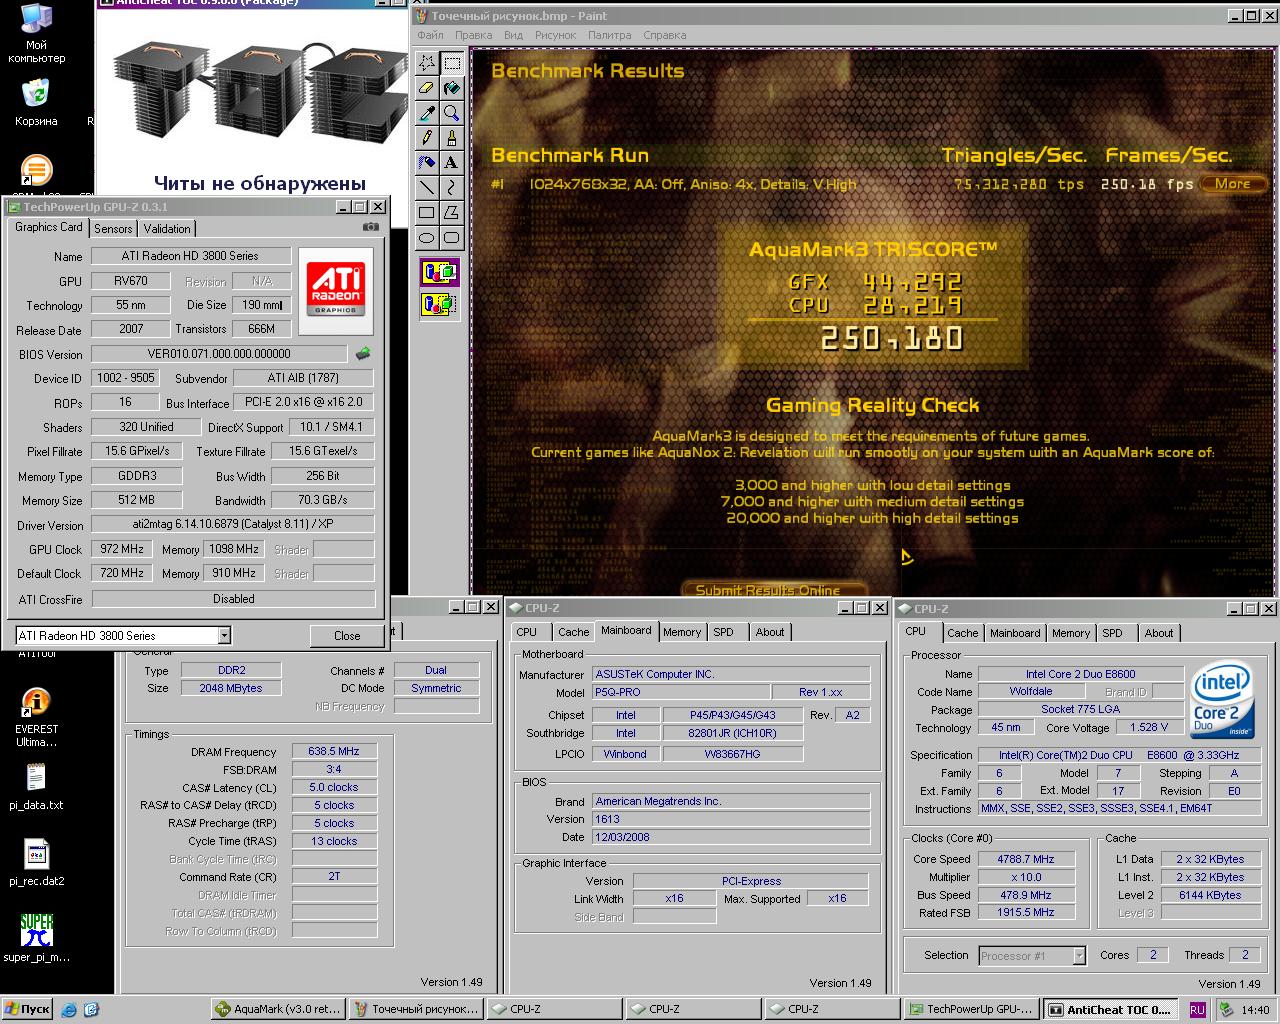Screen dimensions: 1280x1024
Task: Click the clock showing 14:40
Action: [1255, 1010]
